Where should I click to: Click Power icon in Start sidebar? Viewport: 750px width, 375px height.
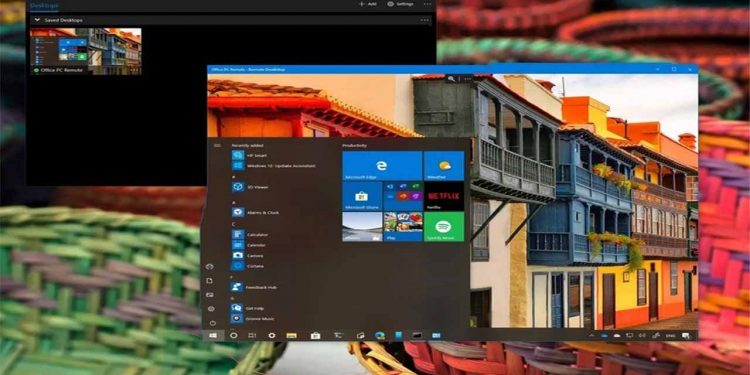coord(212,323)
